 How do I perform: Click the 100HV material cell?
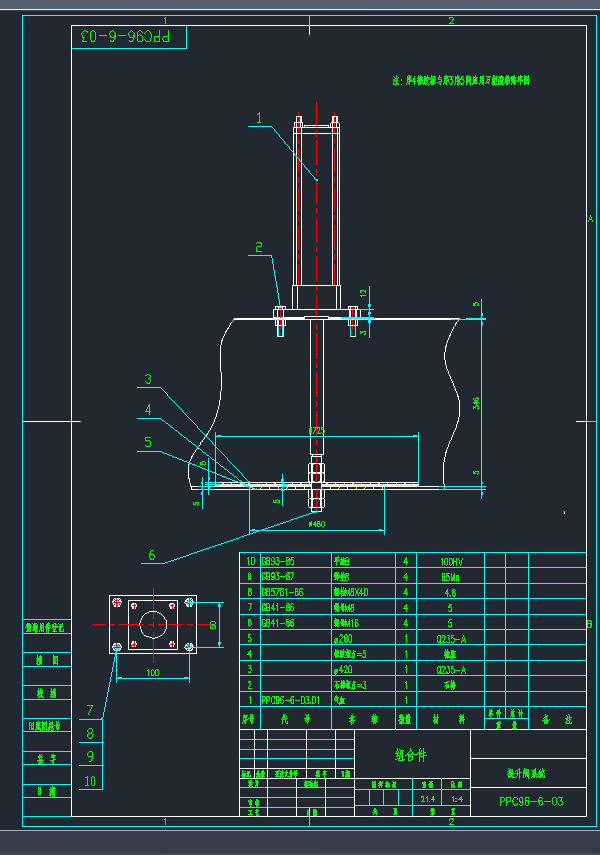click(x=451, y=561)
